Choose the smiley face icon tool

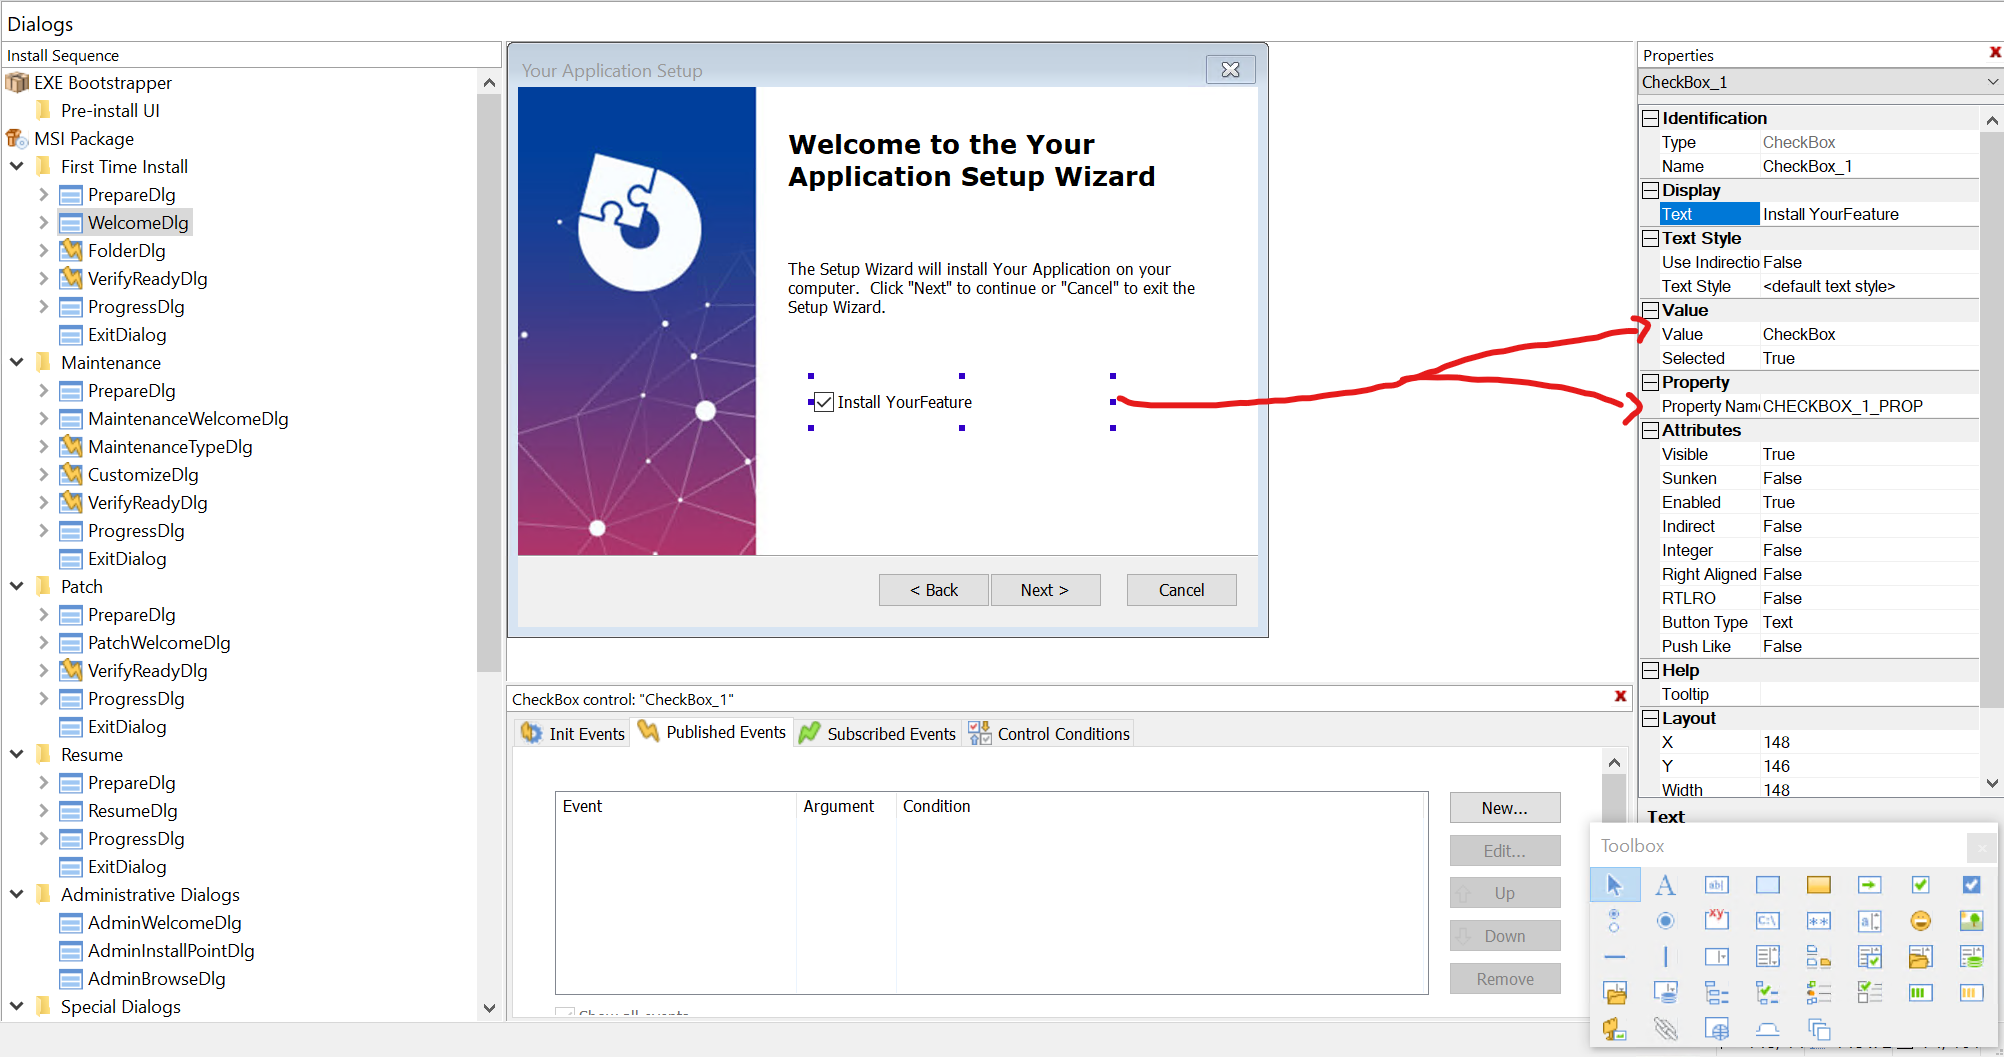point(1921,921)
